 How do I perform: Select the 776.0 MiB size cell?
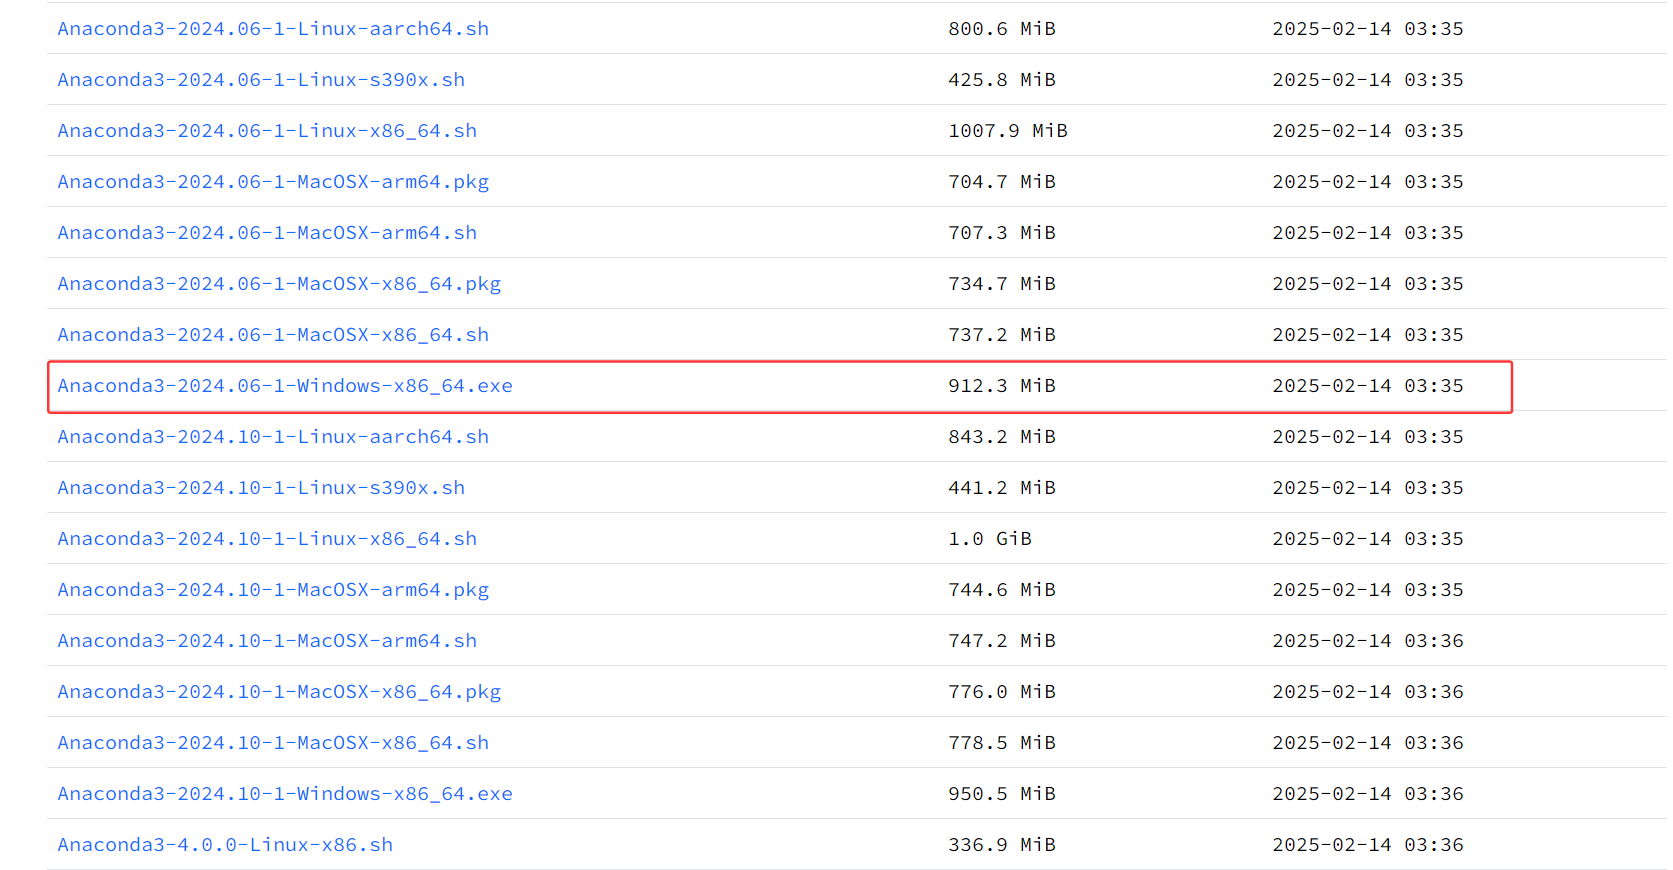(x=1002, y=692)
